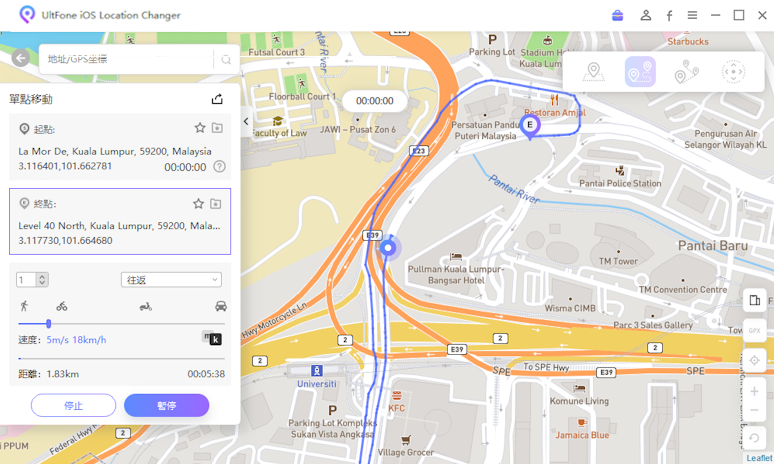Select the multi-spot route mode icon
The image size is (774, 464).
687,72
